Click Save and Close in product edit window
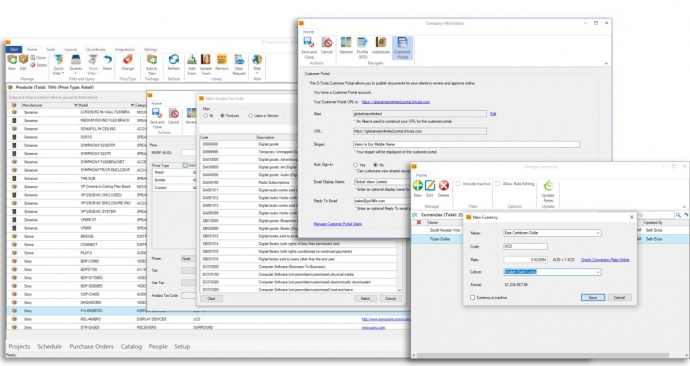The height and width of the screenshot is (366, 690). (x=157, y=114)
